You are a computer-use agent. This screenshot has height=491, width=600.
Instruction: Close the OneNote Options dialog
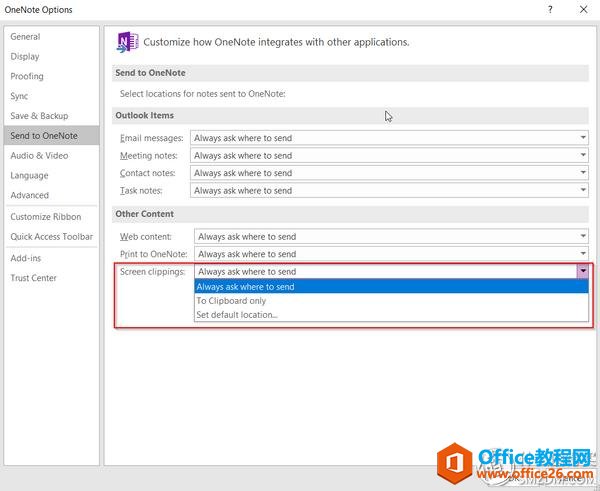pos(584,10)
